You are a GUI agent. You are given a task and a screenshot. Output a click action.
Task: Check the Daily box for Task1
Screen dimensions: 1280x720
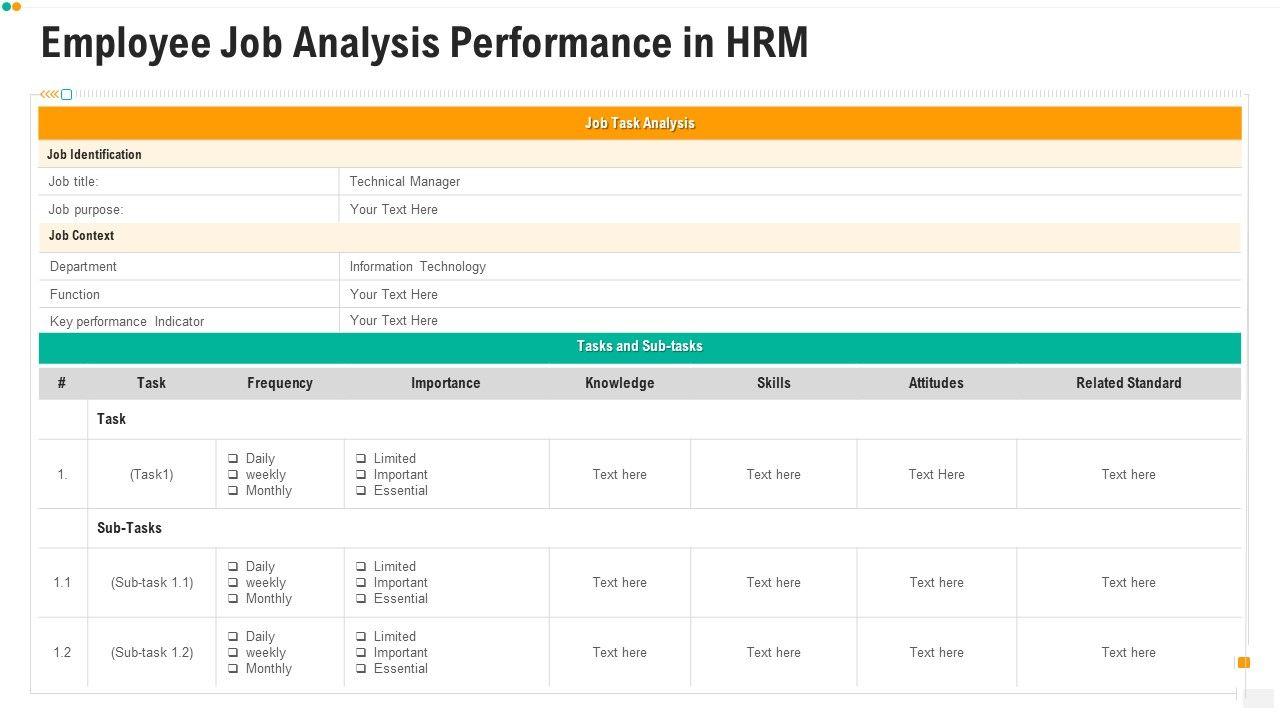point(233,459)
